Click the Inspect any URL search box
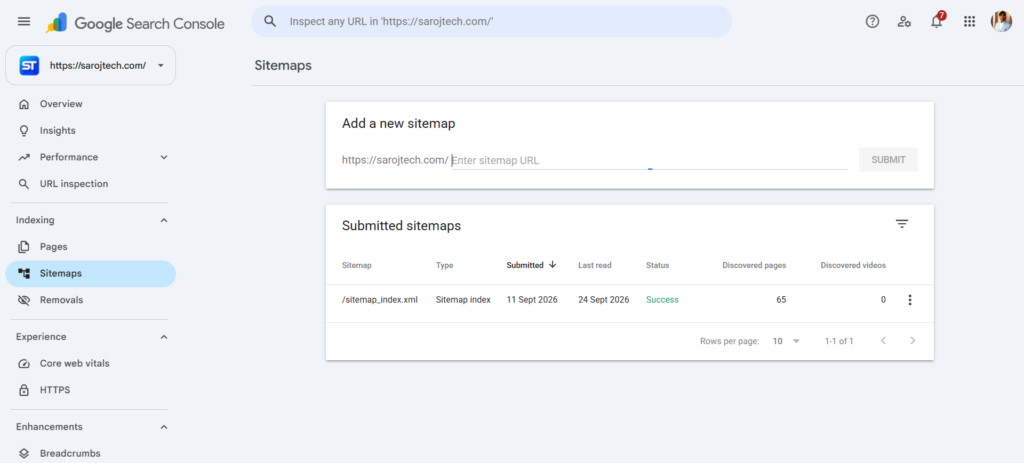 [x=492, y=22]
